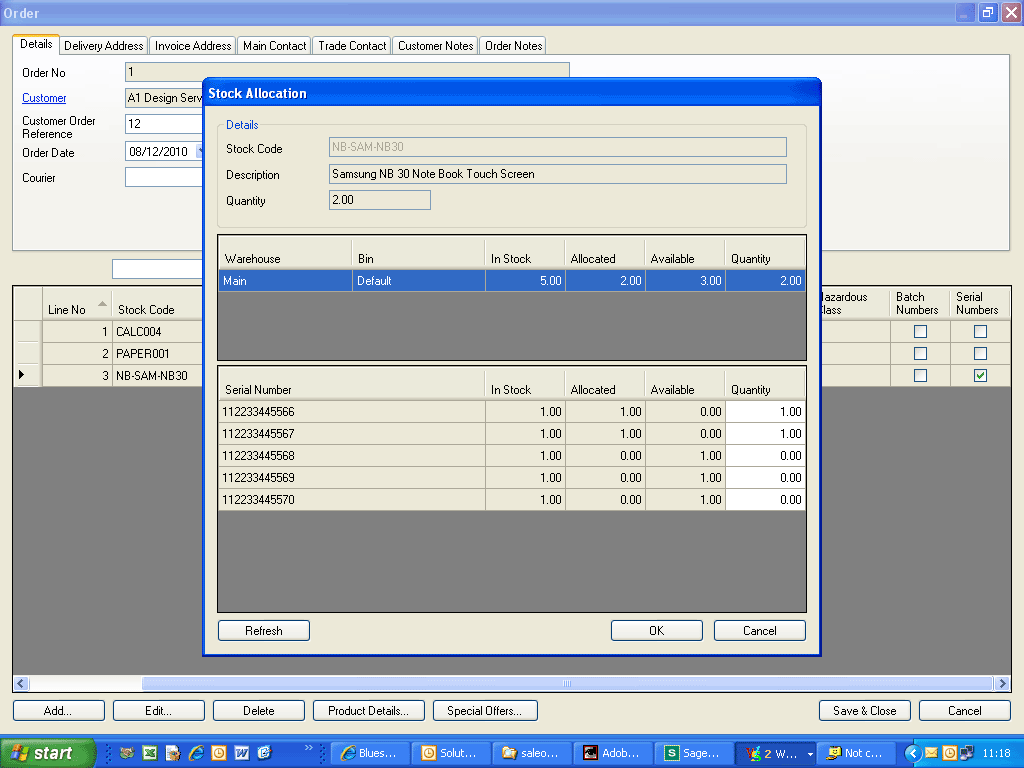Image resolution: width=1024 pixels, height=768 pixels.
Task: Click the mail envelope tray icon
Action: [931, 753]
